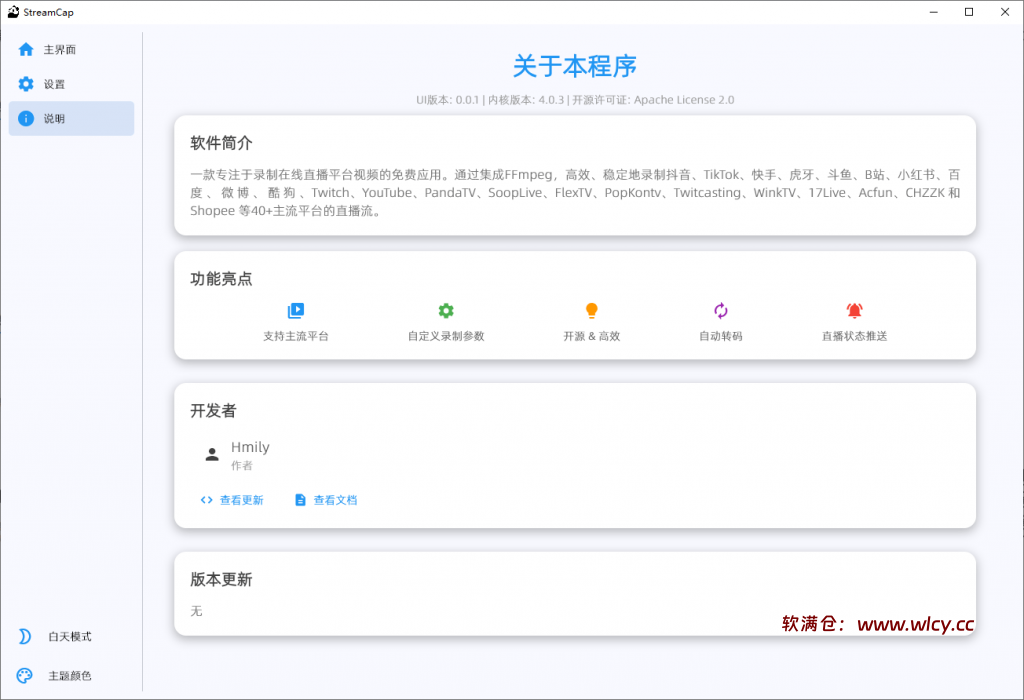Image resolution: width=1024 pixels, height=700 pixels.
Task: Click the 功能亮点 heading
Action: (221, 279)
